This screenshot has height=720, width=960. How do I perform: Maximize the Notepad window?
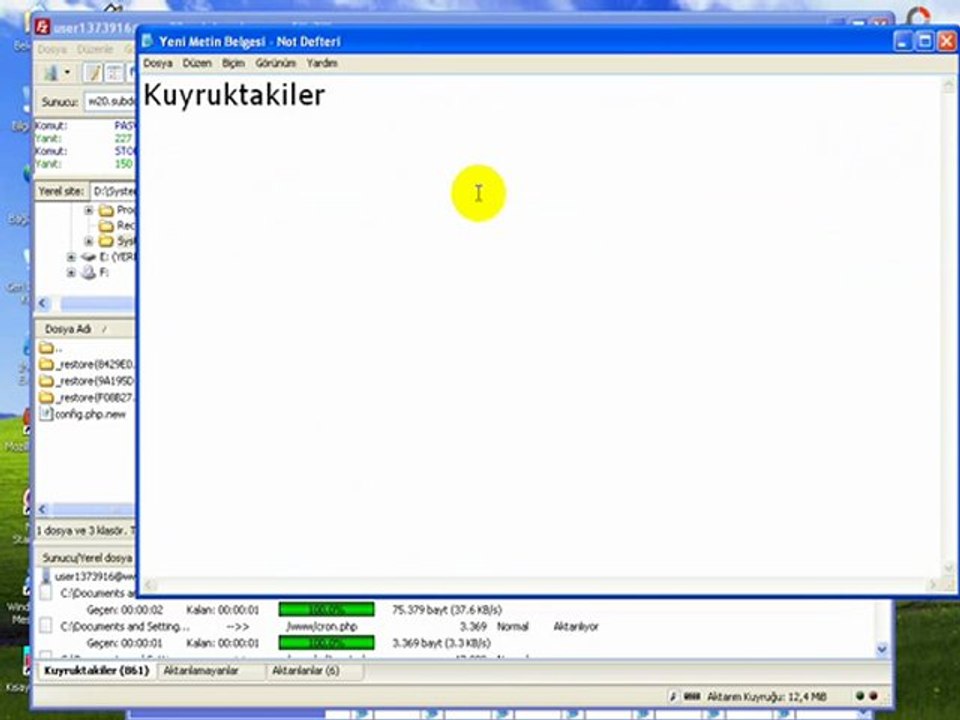coord(925,41)
